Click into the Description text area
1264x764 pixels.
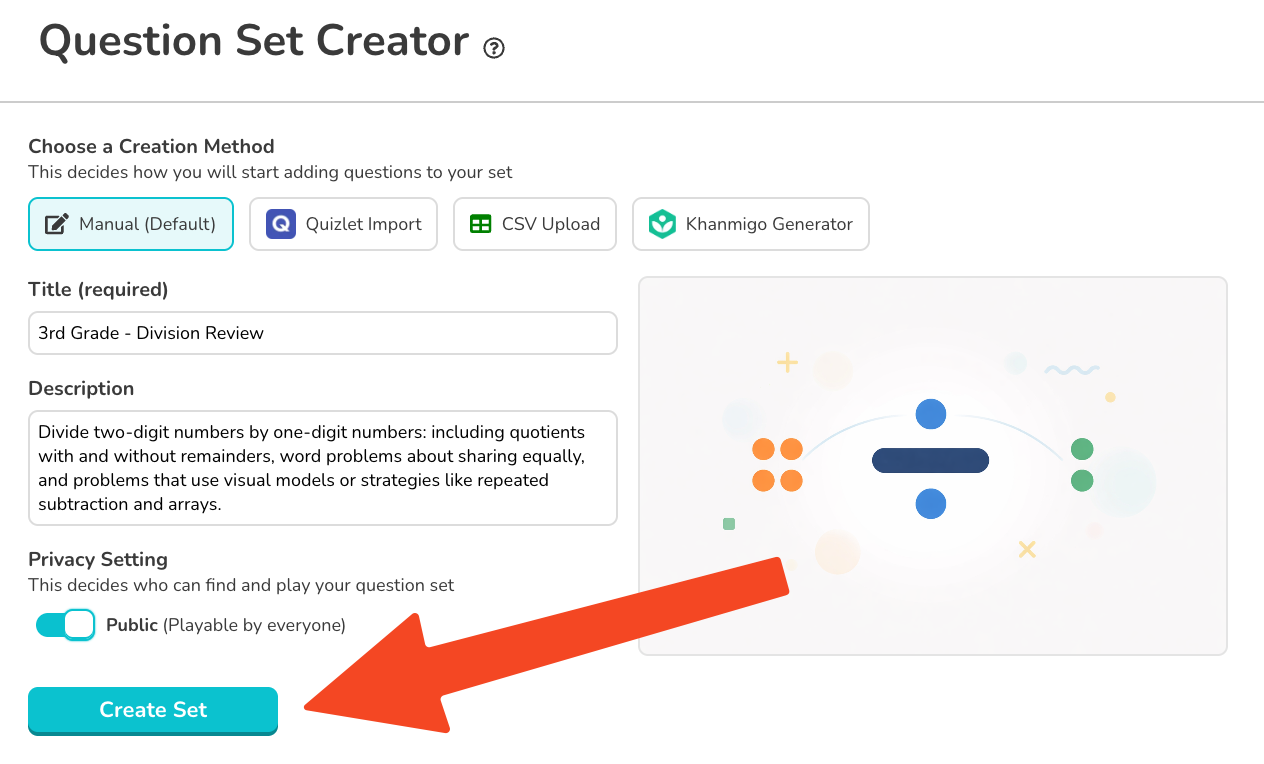[323, 468]
